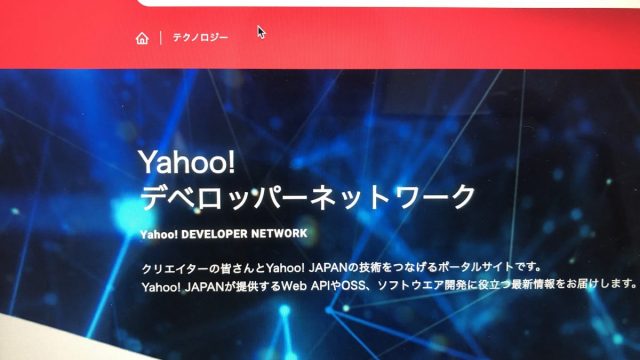Click the large Yahoo! heading text
Screen dimensions: 640x360
tap(187, 162)
